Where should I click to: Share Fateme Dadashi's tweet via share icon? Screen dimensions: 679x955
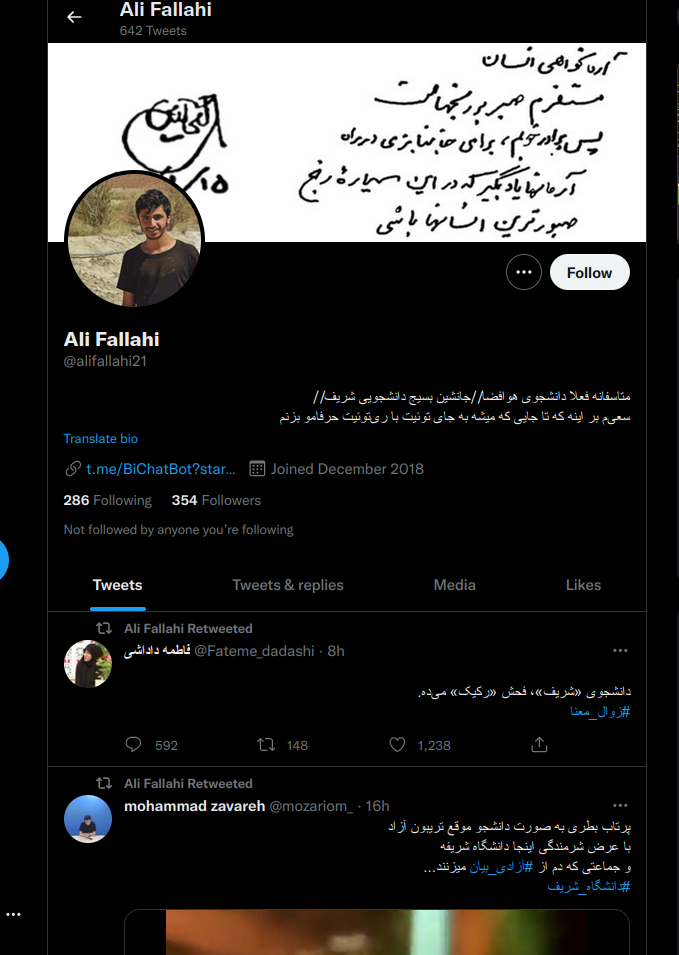click(x=540, y=745)
